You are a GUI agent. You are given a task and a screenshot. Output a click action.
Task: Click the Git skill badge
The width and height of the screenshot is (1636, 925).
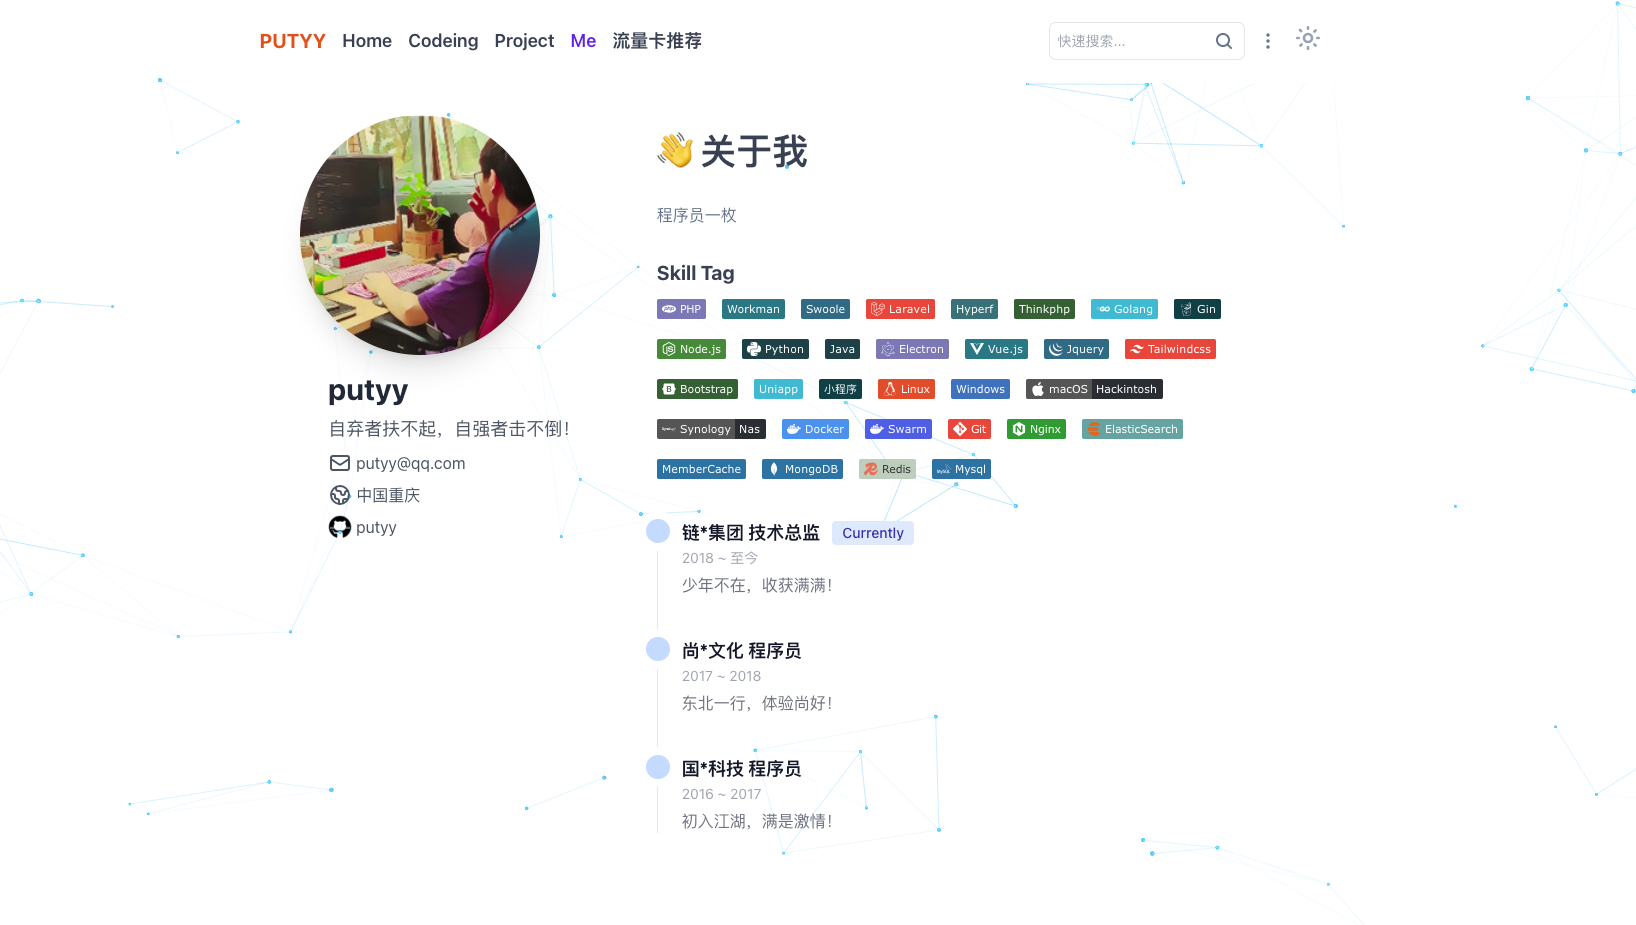[x=969, y=429]
